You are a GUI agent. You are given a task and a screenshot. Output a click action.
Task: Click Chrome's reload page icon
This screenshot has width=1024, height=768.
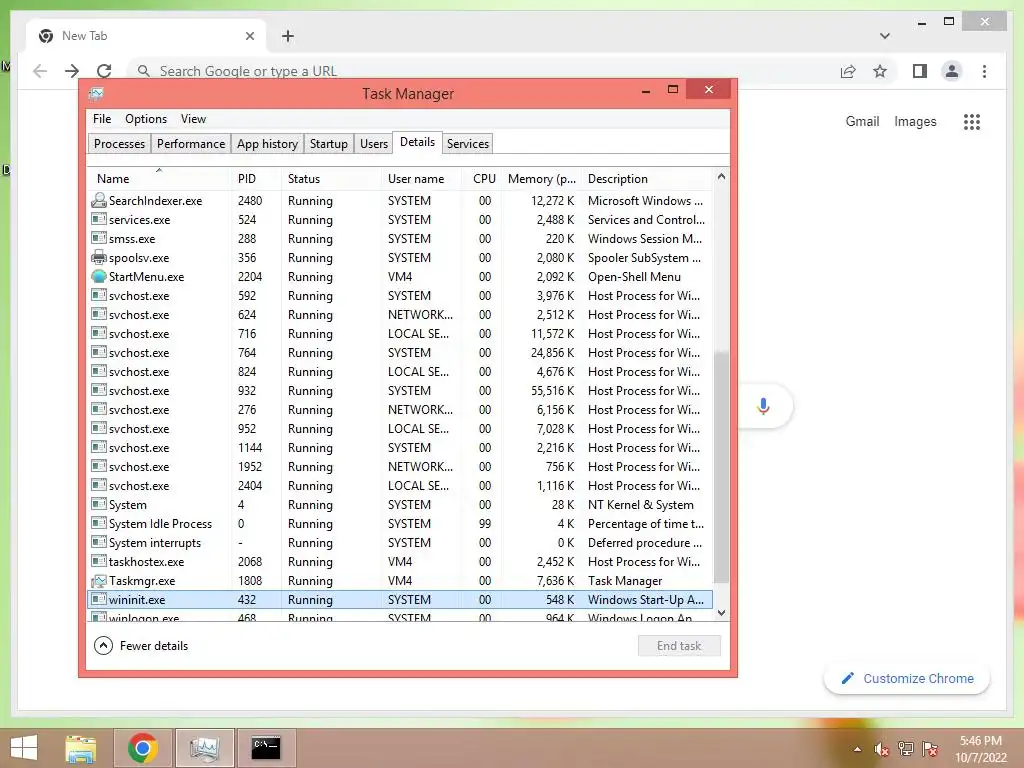point(104,71)
